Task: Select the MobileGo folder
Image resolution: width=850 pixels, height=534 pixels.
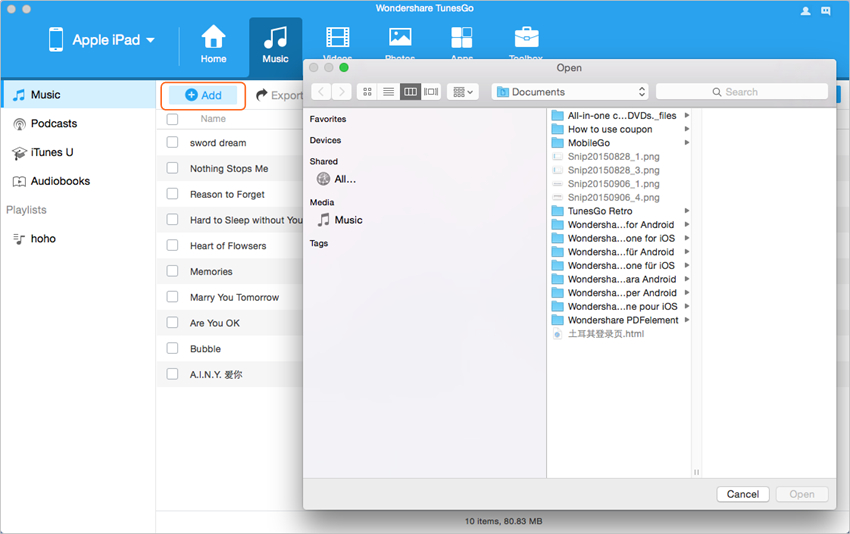Action: [x=588, y=143]
